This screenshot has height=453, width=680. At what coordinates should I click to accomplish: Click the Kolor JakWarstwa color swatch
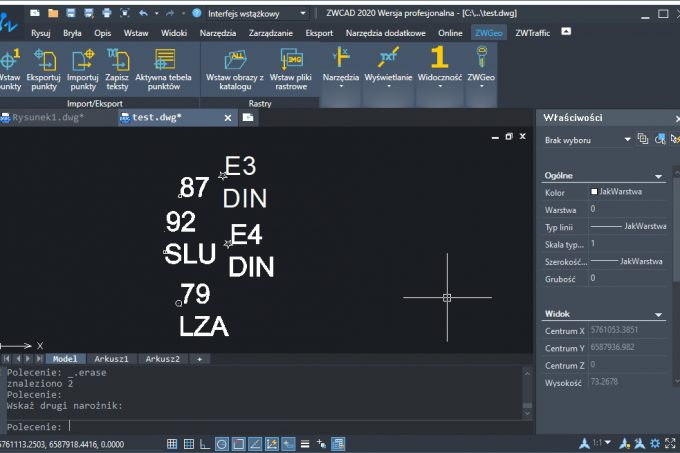[x=594, y=192]
